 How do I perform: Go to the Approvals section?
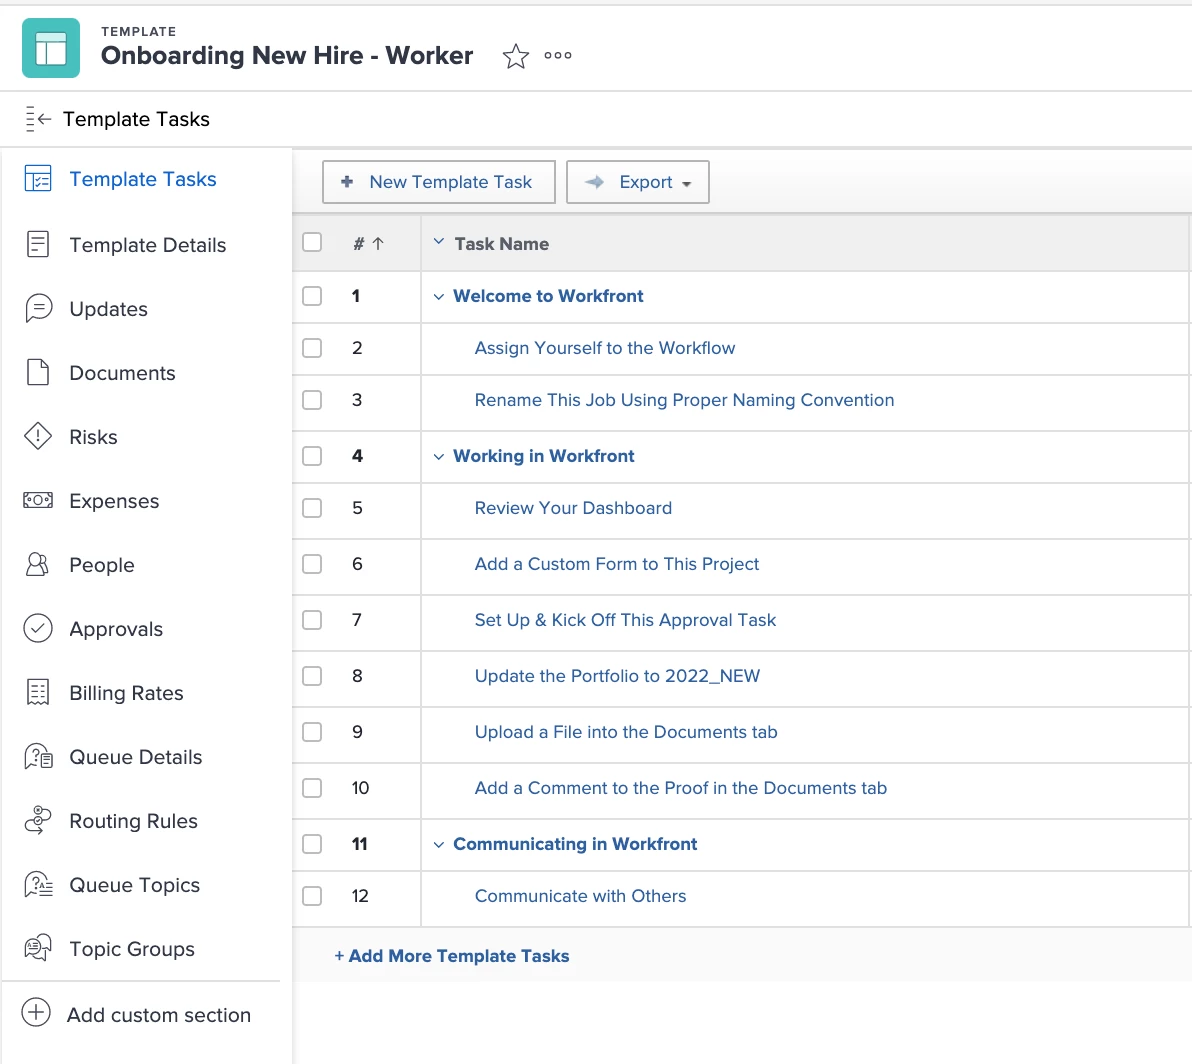[116, 629]
